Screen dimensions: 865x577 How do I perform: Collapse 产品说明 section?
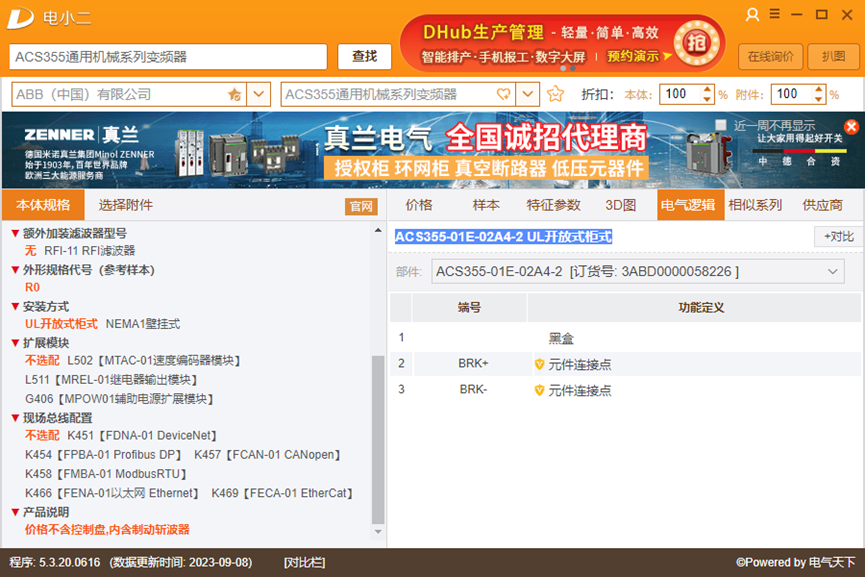tap(15, 512)
